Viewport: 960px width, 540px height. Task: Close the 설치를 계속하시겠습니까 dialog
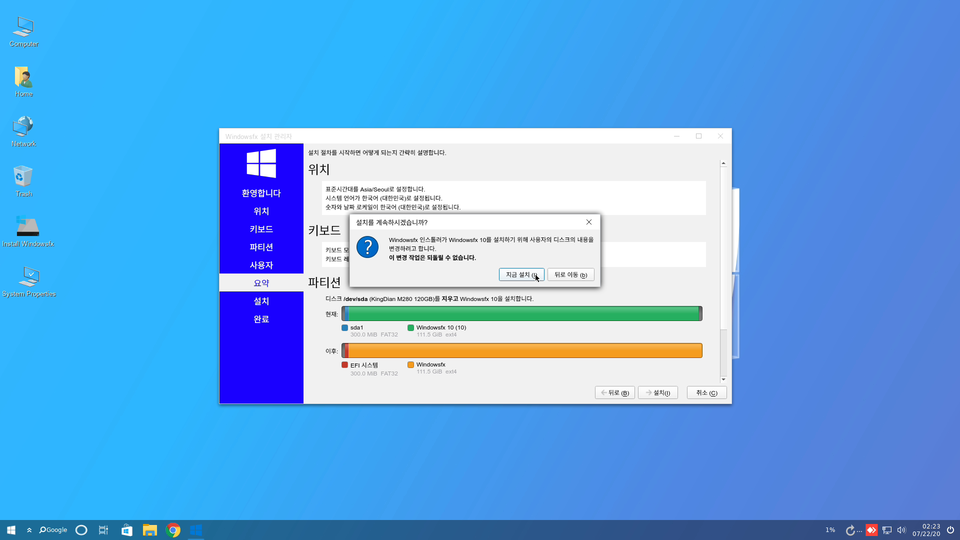[x=589, y=222]
